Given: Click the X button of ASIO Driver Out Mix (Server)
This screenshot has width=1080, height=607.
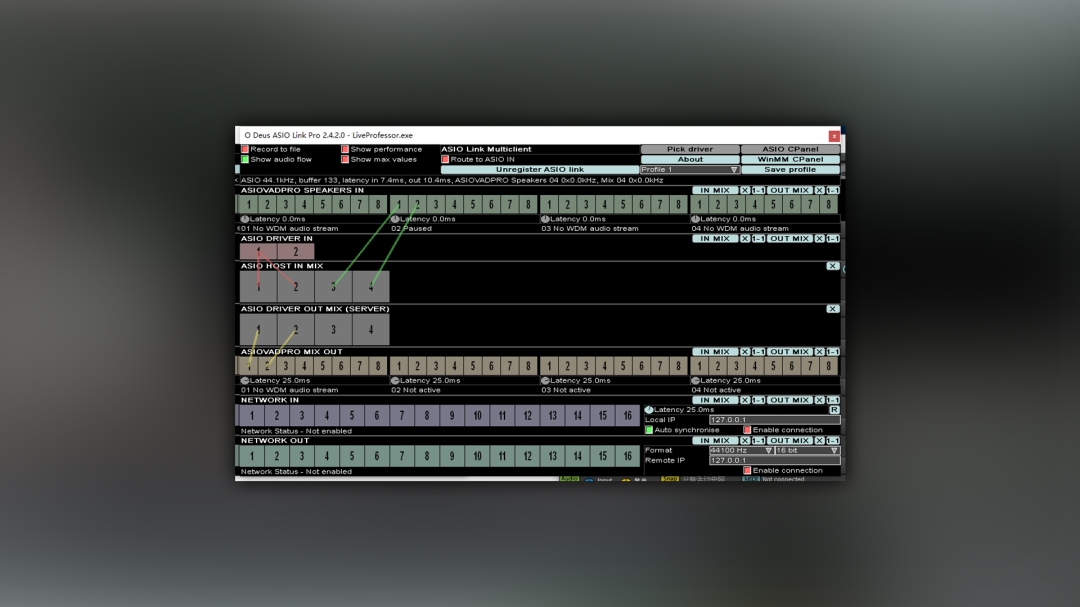Looking at the screenshot, I should [x=832, y=309].
